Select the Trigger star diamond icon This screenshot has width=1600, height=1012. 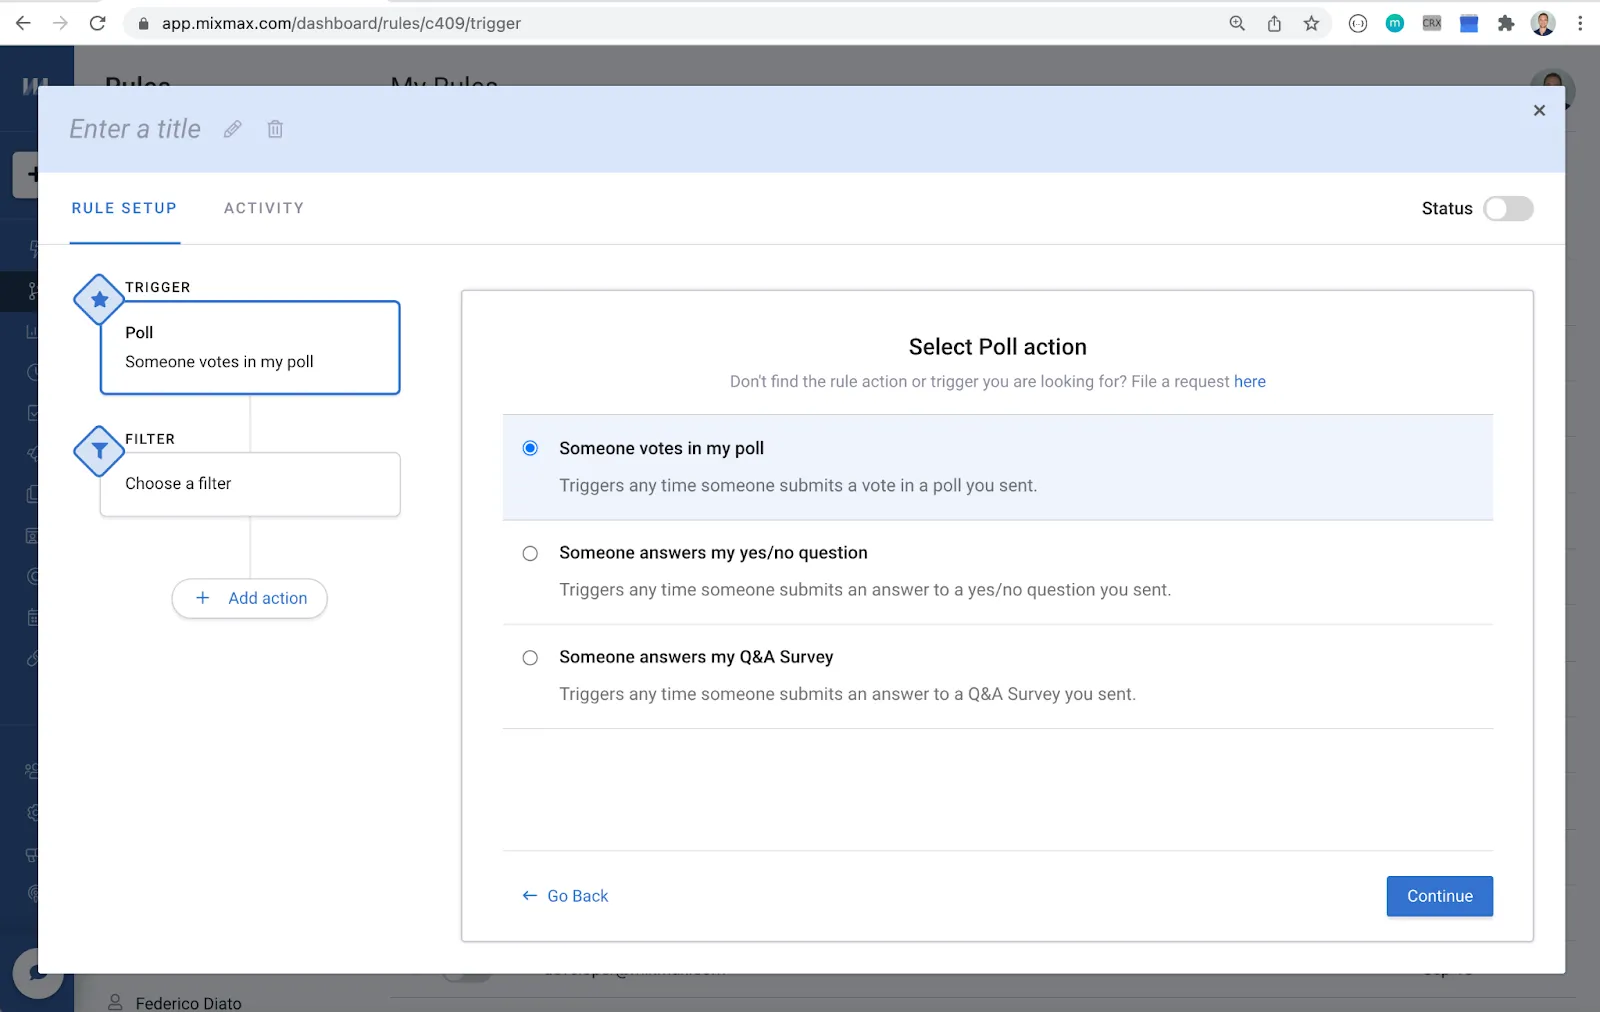tap(99, 299)
